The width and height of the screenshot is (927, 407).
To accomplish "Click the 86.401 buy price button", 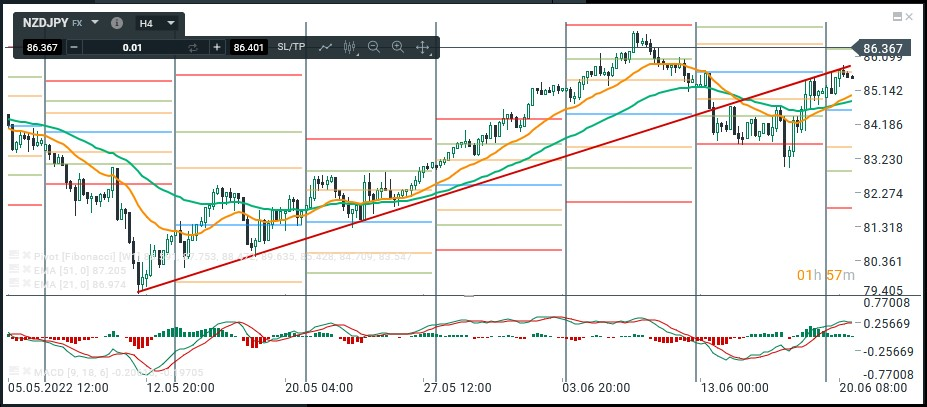I will 248,47.
